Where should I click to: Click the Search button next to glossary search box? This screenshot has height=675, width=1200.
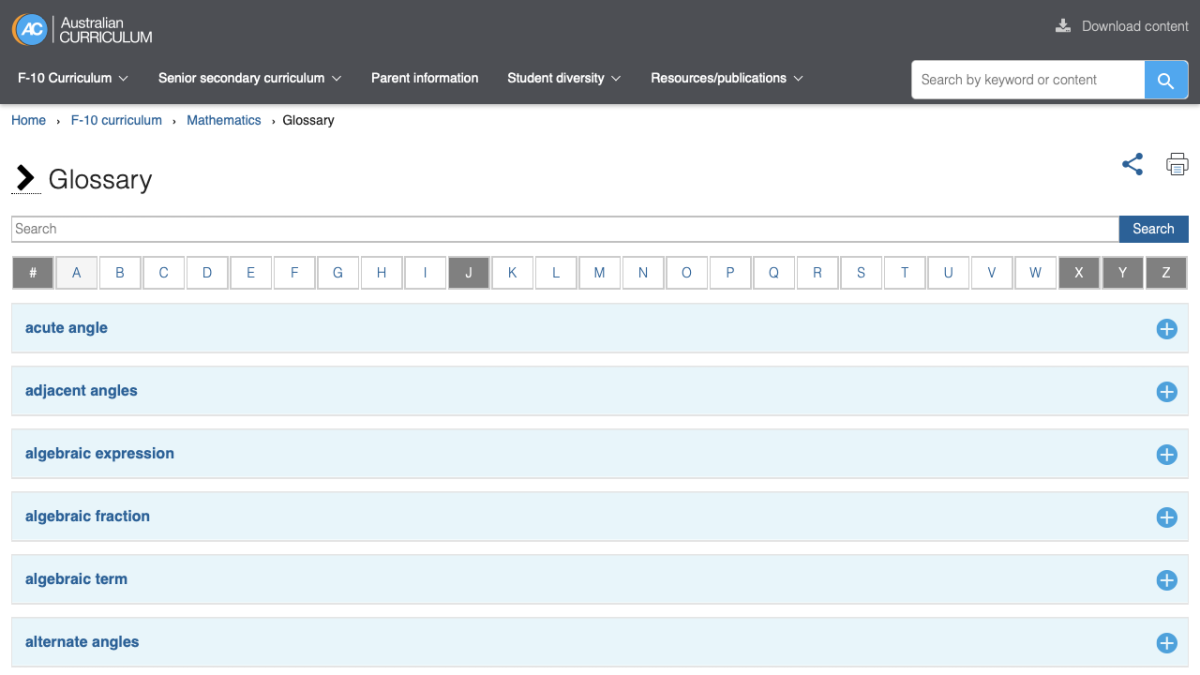coord(1153,228)
